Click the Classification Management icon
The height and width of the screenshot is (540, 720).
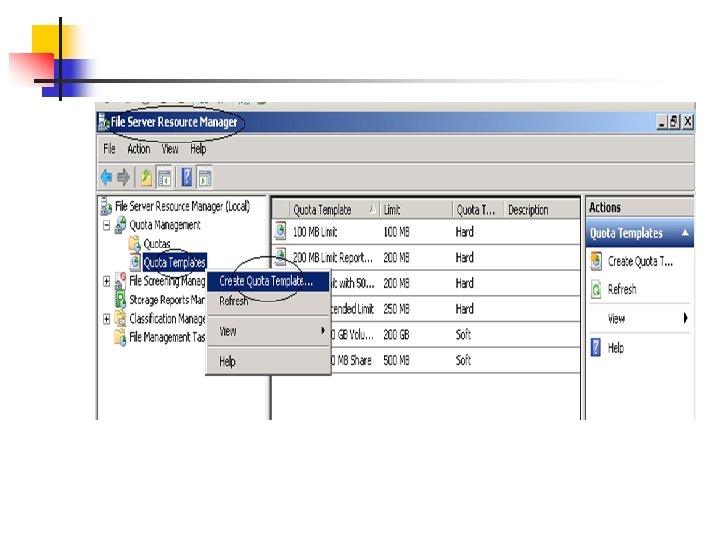pos(120,318)
